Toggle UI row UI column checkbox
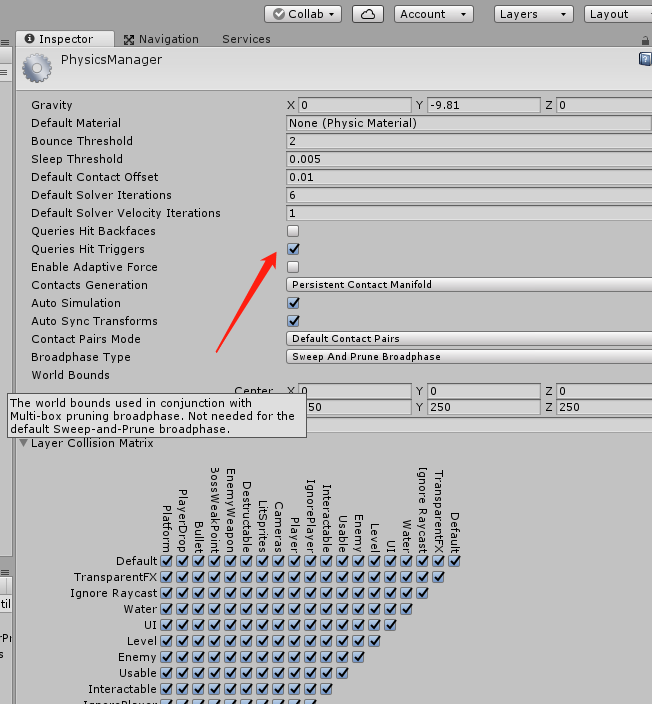652x704 pixels. (x=390, y=625)
